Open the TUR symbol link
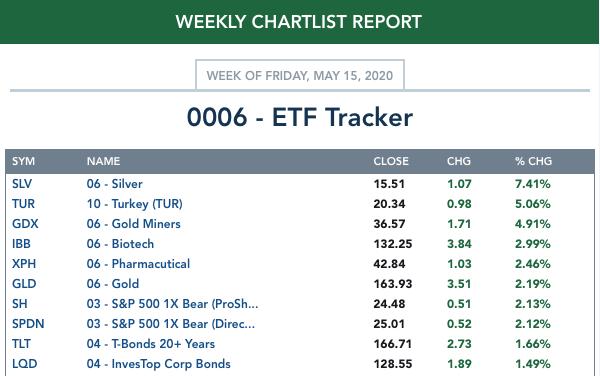 (23, 204)
